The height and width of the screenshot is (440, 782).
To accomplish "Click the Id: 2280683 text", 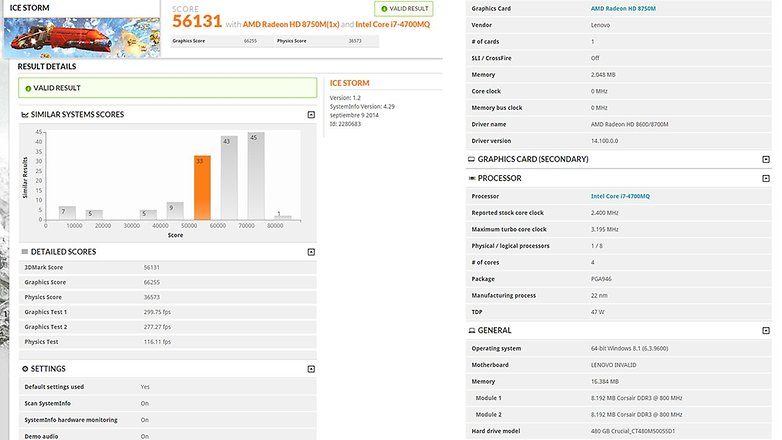I will (345, 124).
